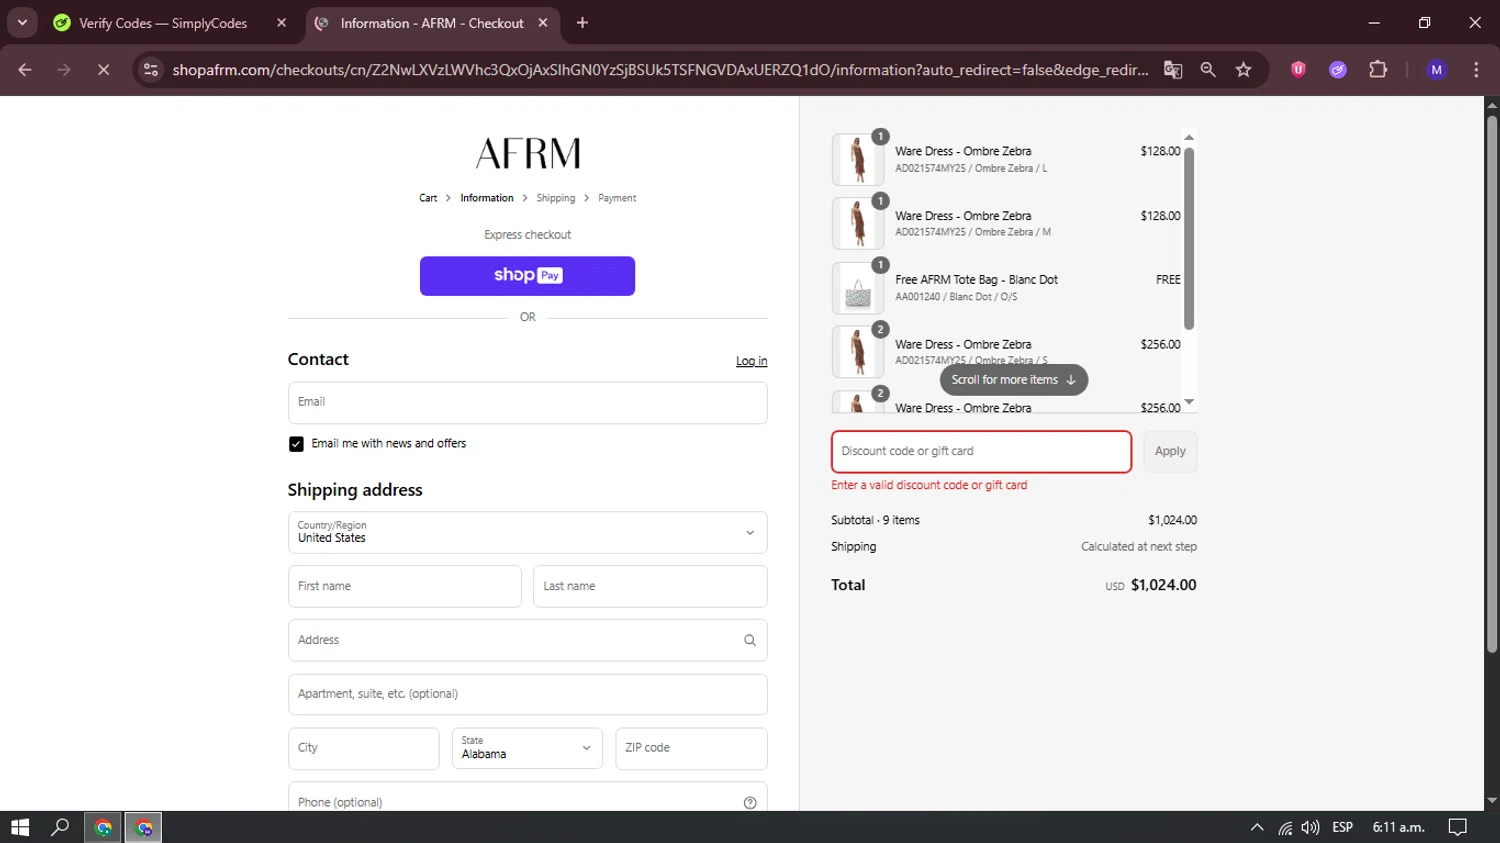Open the Windows Start menu

click(x=20, y=827)
